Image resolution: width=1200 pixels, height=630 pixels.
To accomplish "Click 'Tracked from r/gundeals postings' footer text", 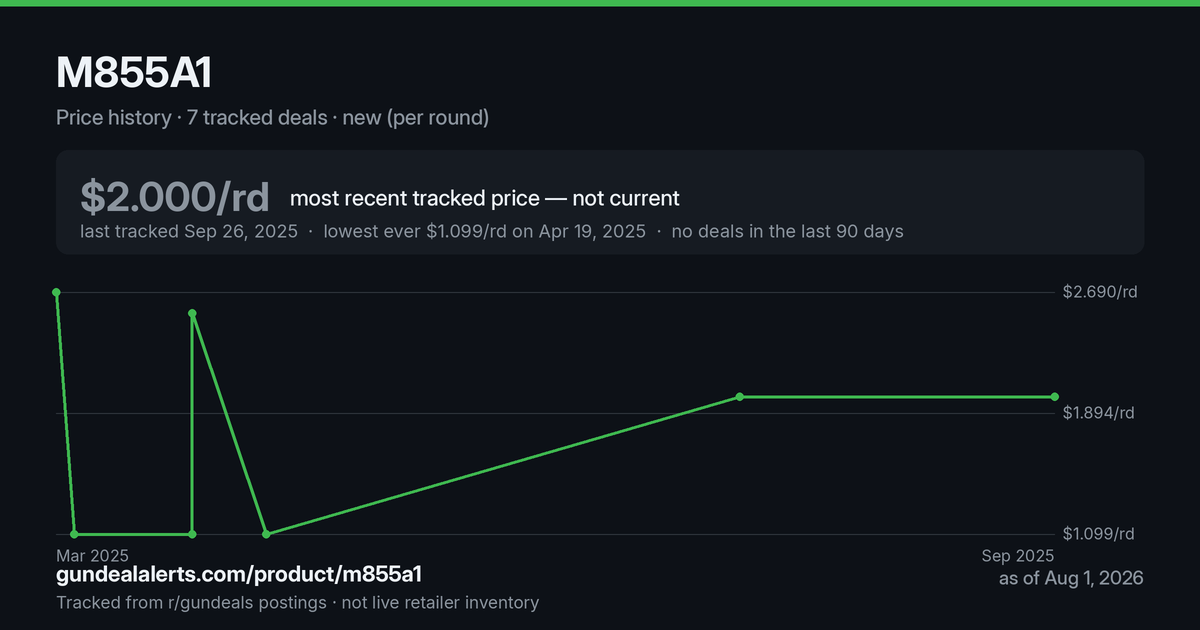I will (191, 603).
